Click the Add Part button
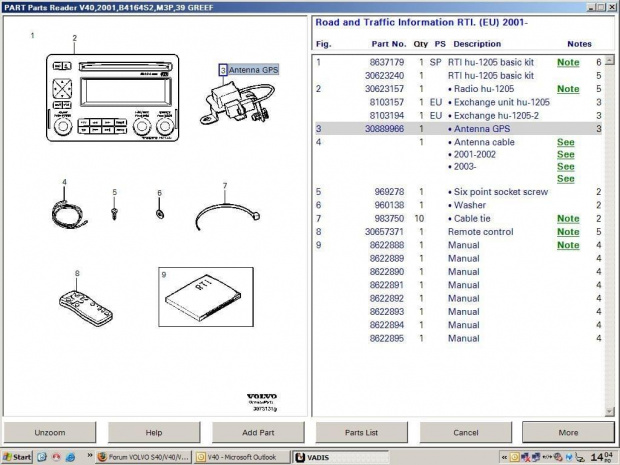620x465 pixels. 258,432
